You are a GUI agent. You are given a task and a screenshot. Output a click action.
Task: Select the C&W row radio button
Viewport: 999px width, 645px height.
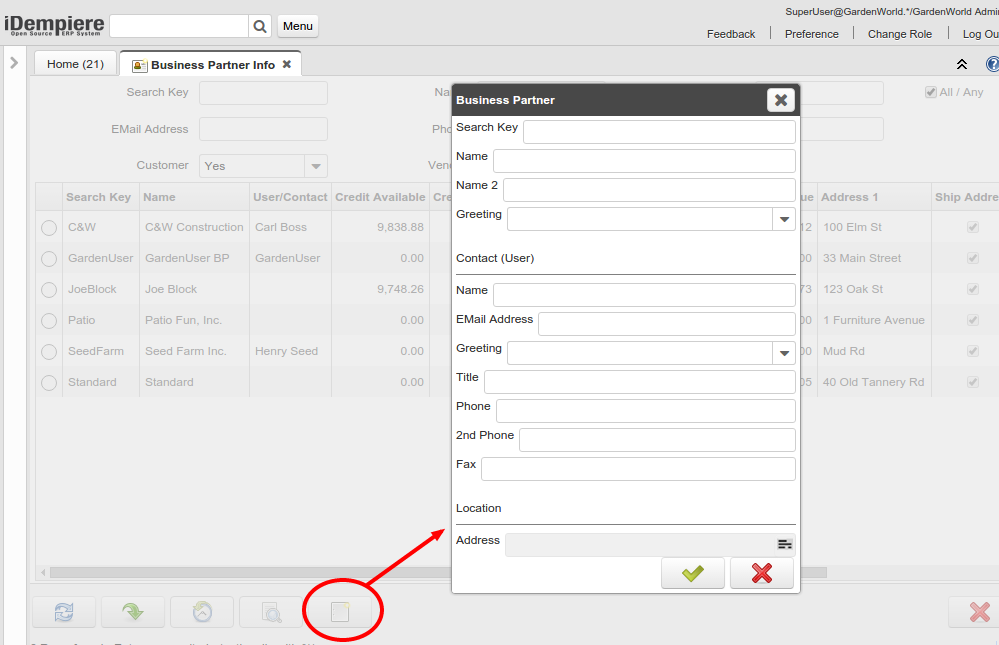click(x=49, y=228)
